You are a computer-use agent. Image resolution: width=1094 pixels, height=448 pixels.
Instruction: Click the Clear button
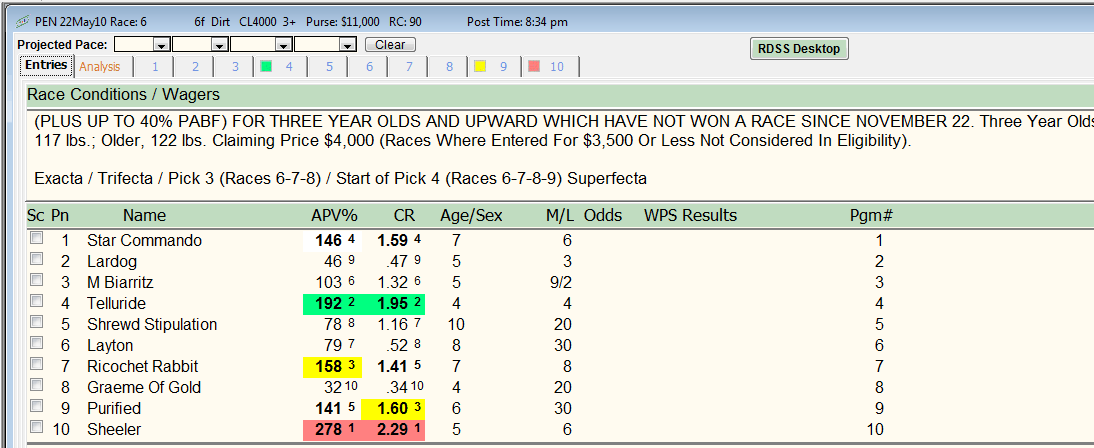click(390, 45)
